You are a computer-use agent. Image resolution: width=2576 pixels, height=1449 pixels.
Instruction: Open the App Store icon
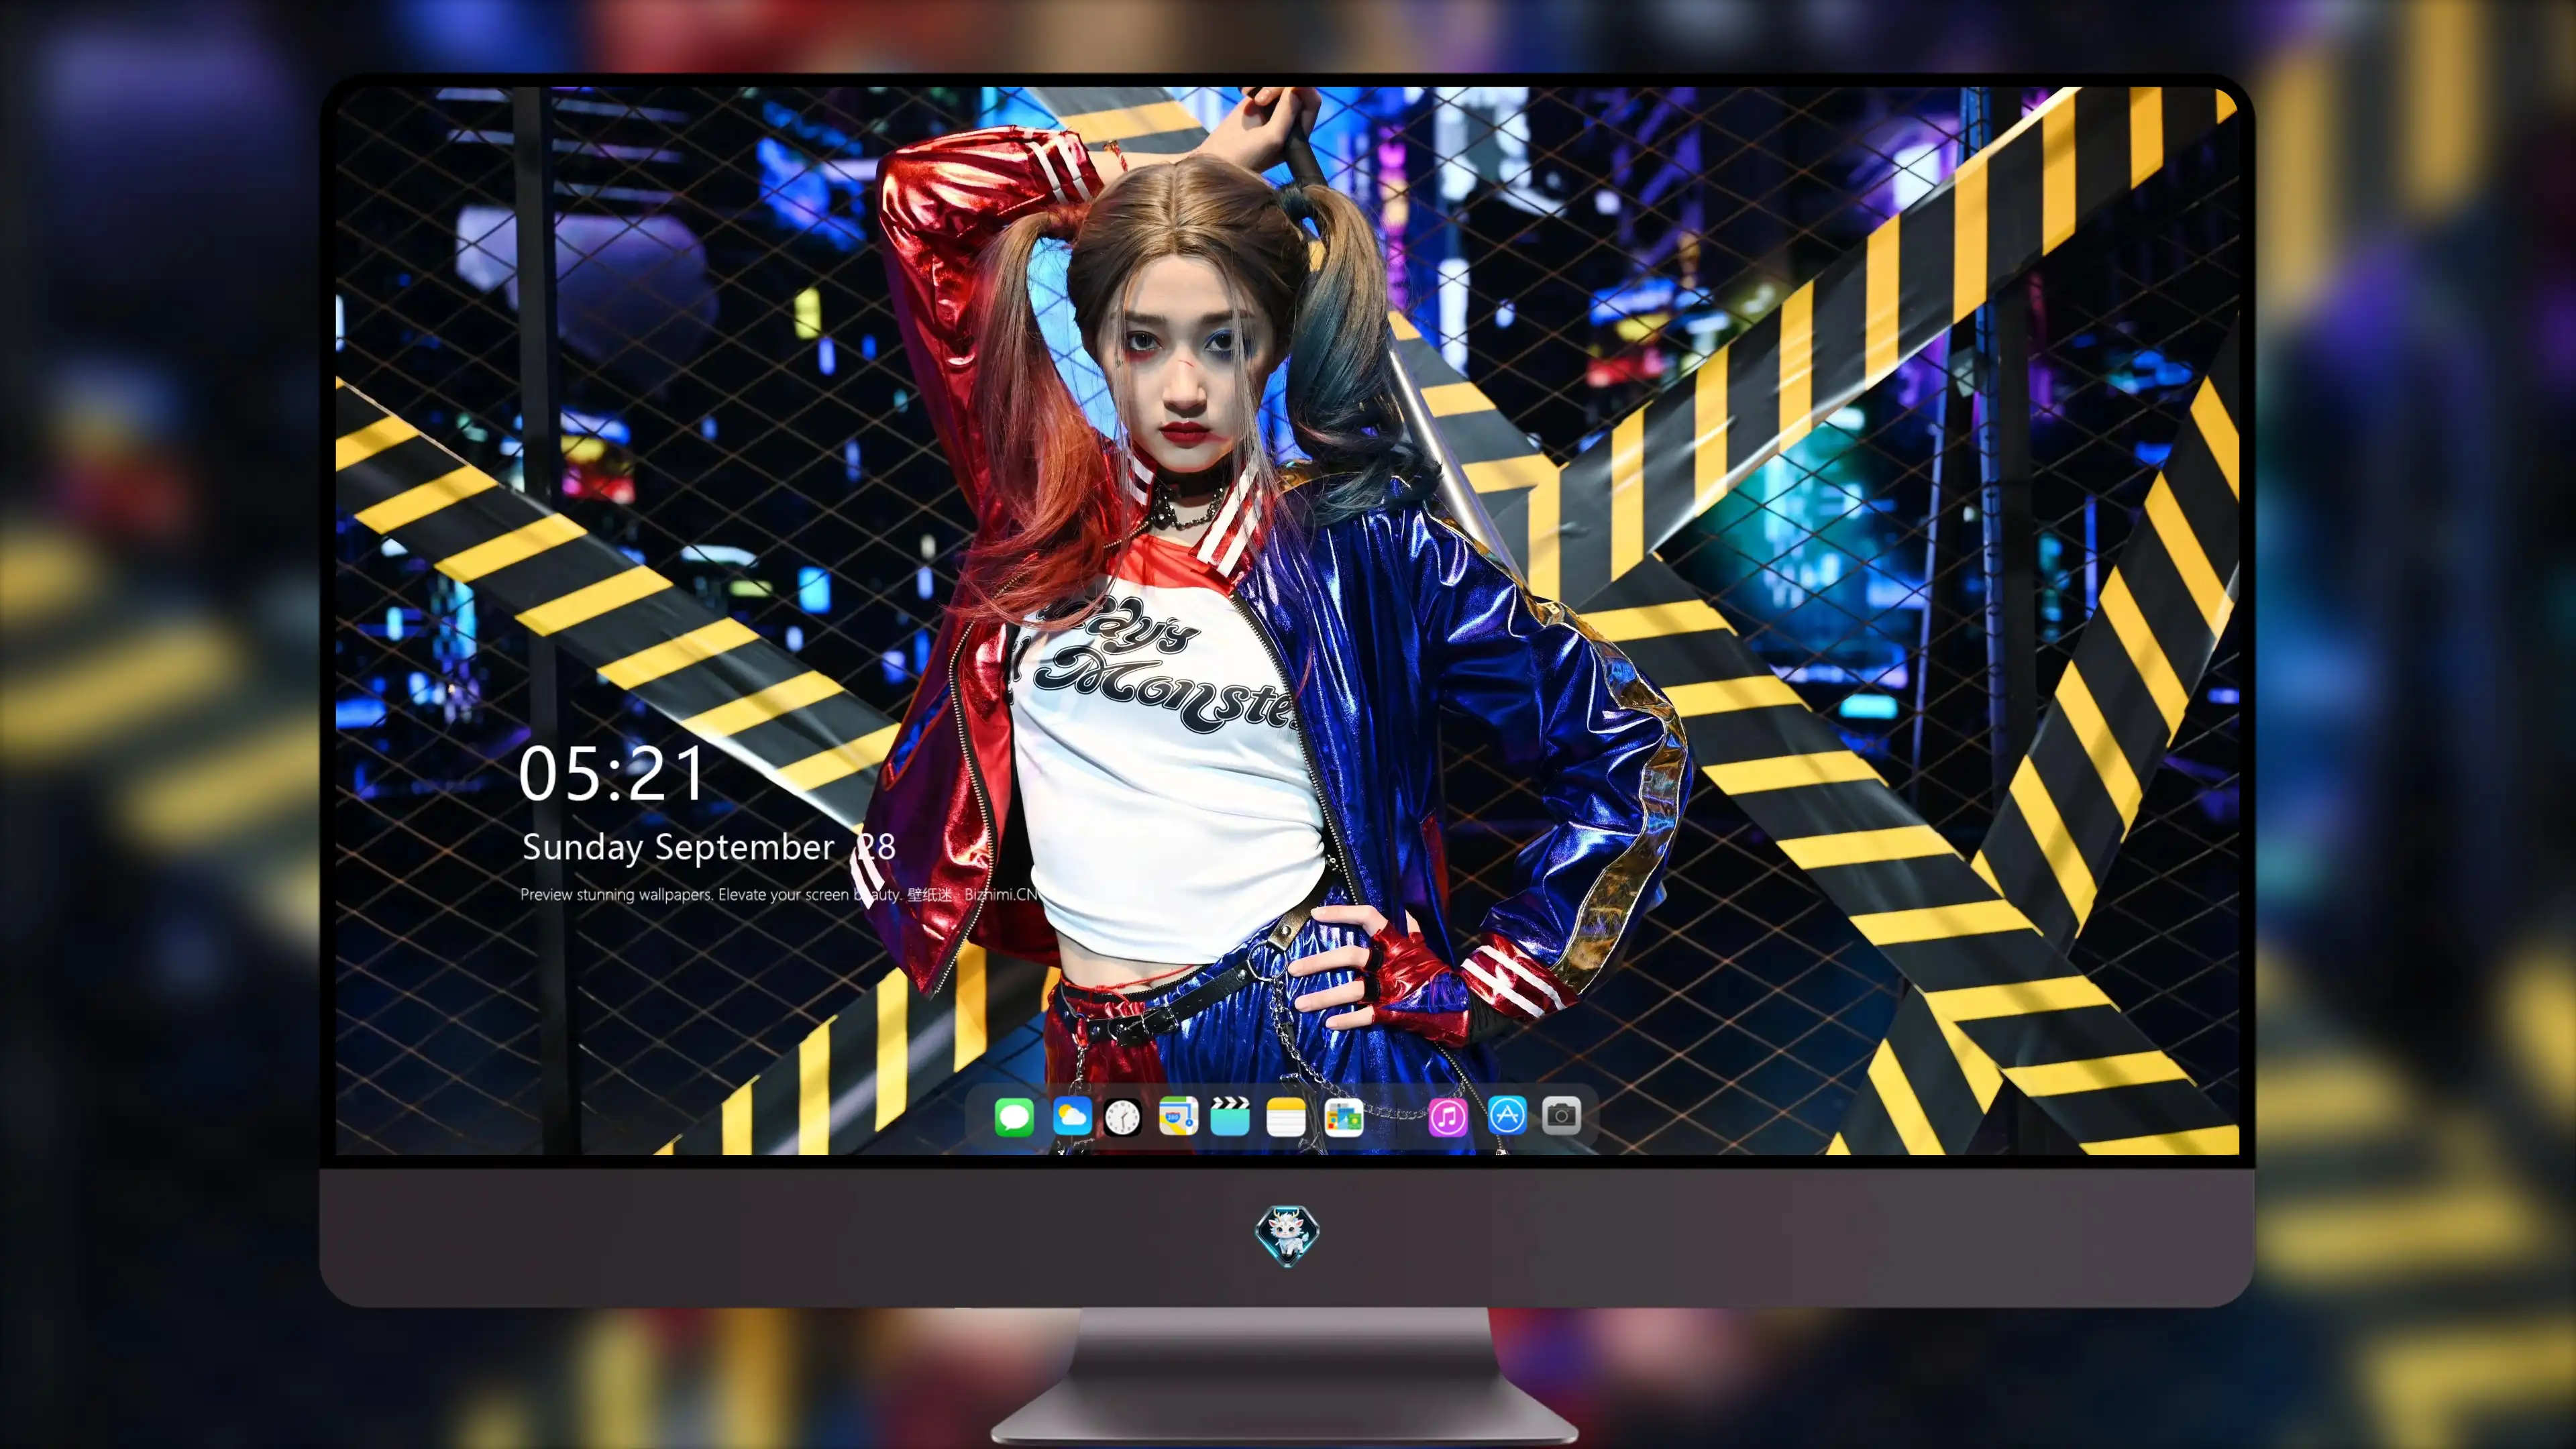pos(1507,1116)
